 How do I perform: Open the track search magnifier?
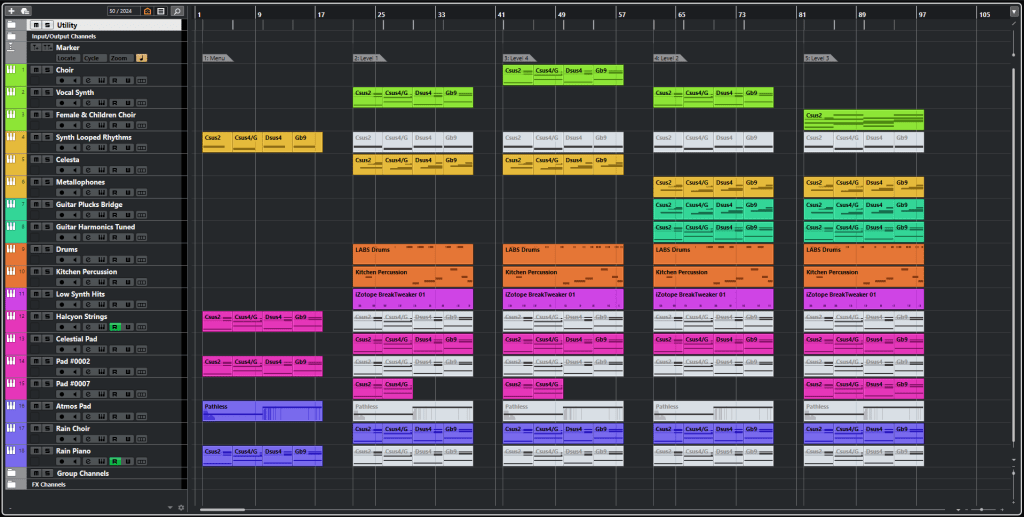click(x=177, y=10)
